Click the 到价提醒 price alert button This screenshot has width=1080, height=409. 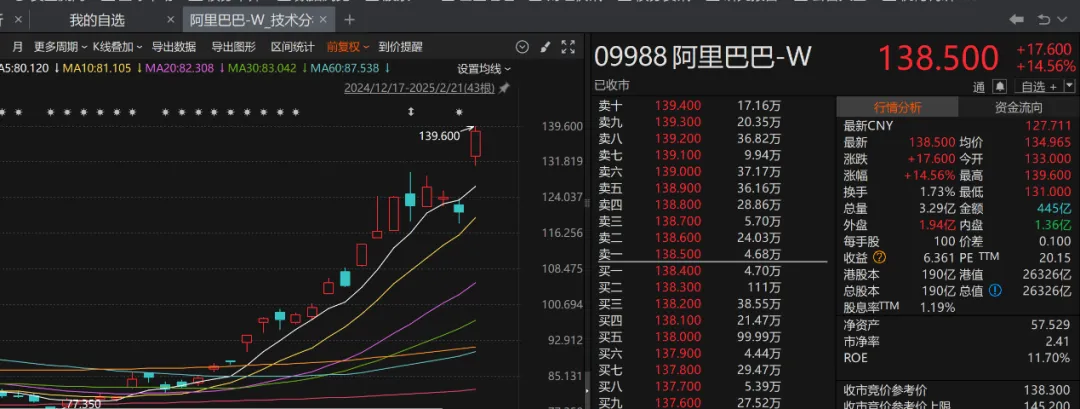400,47
